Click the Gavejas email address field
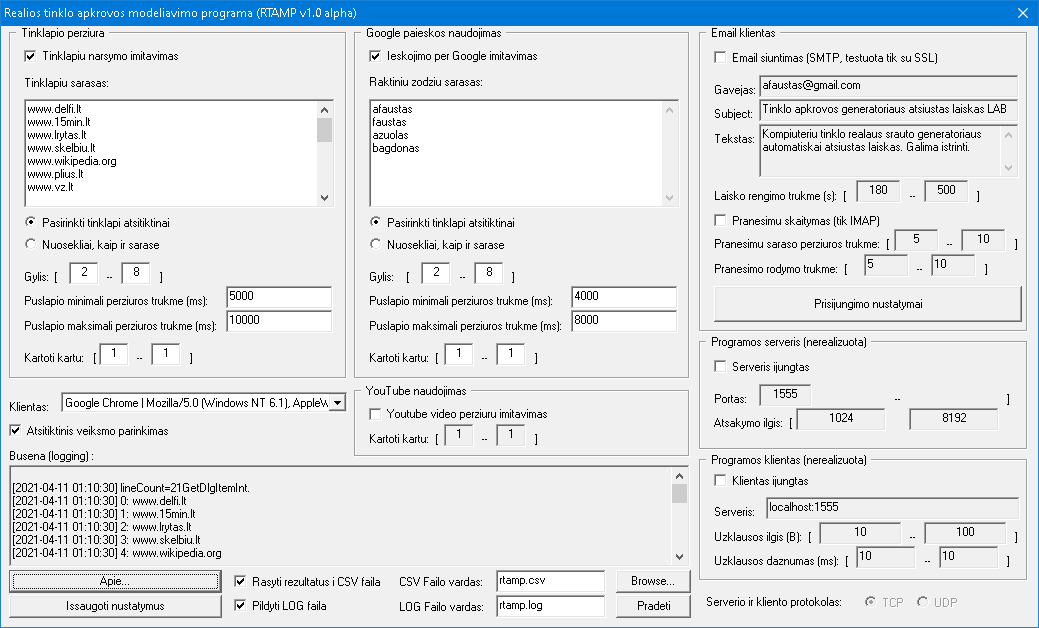 pyautogui.click(x=888, y=86)
